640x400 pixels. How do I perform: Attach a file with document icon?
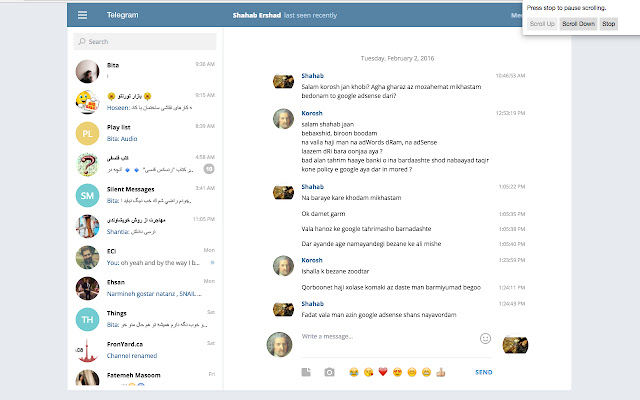pos(306,372)
